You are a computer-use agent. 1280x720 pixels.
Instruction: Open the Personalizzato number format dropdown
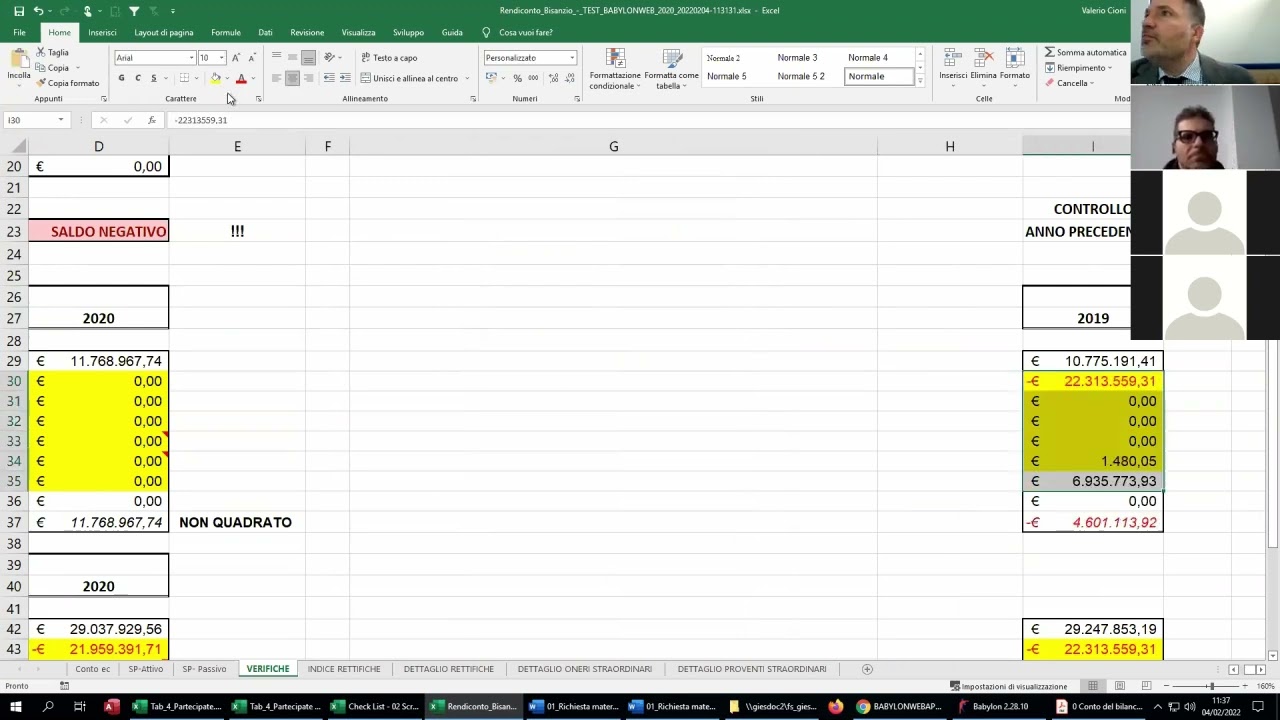[x=572, y=58]
